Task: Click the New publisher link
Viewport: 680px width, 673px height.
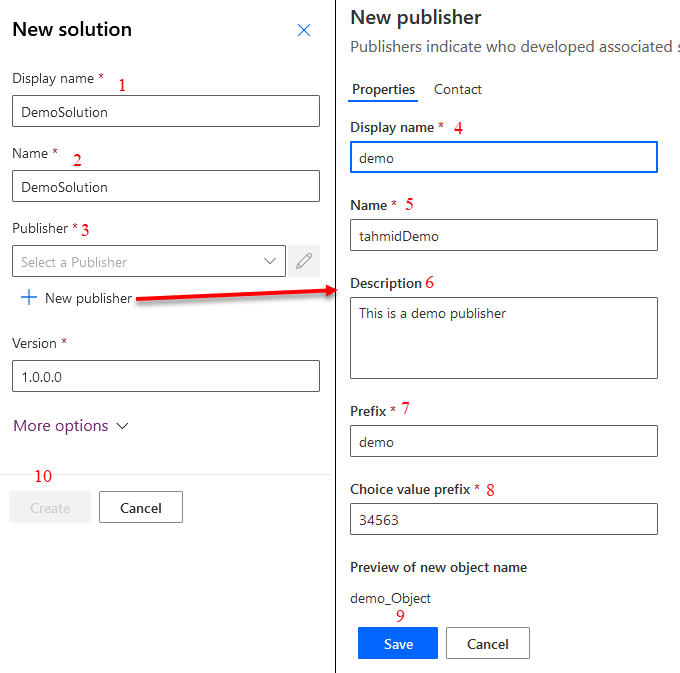Action: tap(88, 298)
